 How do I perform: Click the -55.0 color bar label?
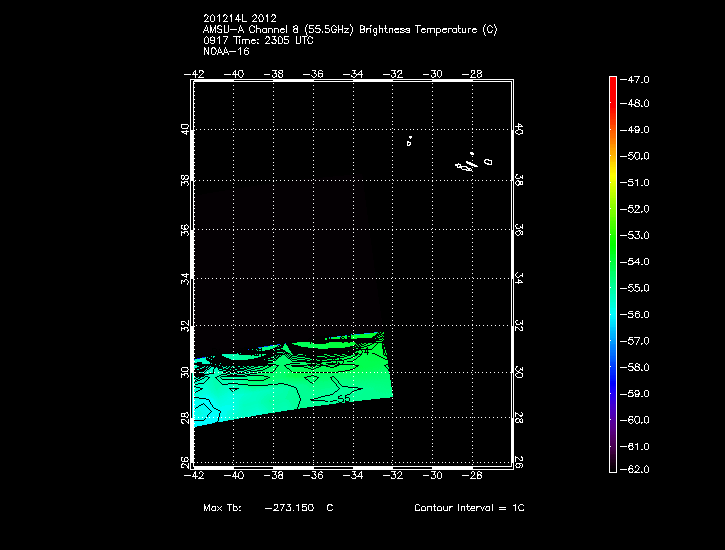pos(637,288)
